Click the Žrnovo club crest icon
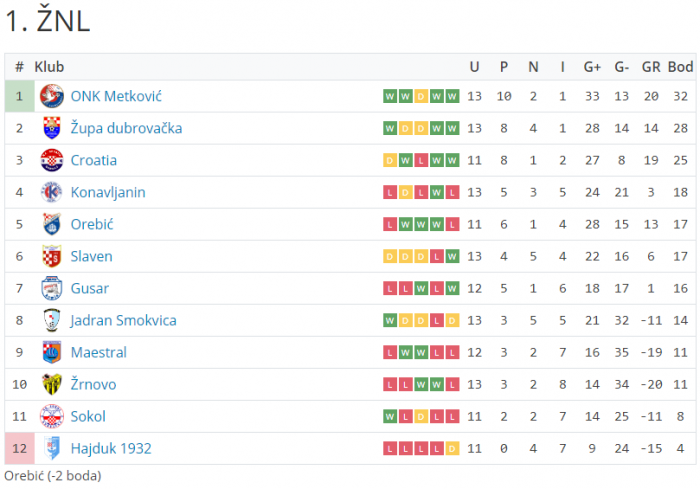 51,384
